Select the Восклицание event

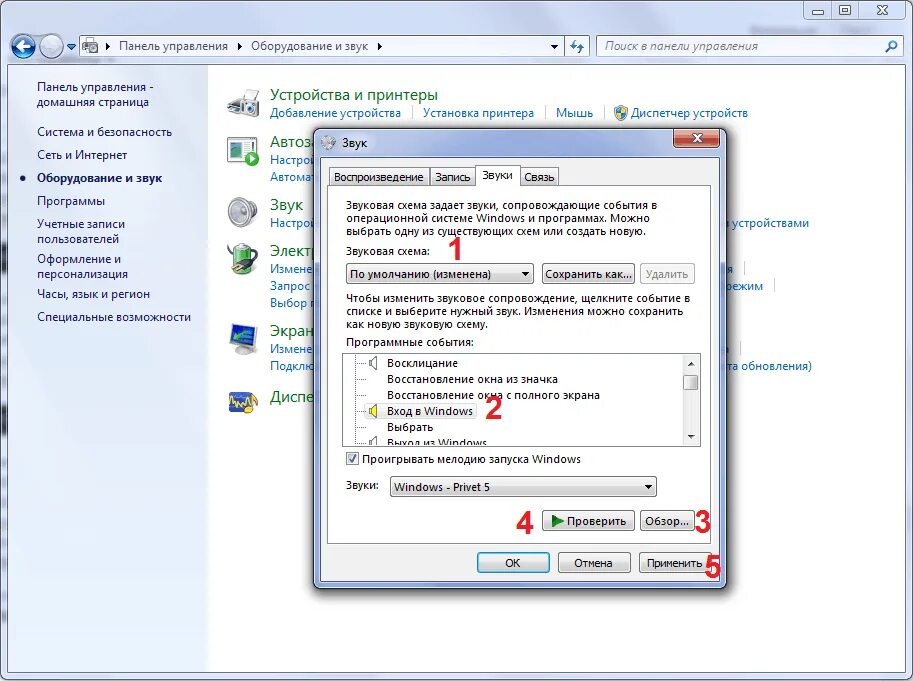pos(422,363)
